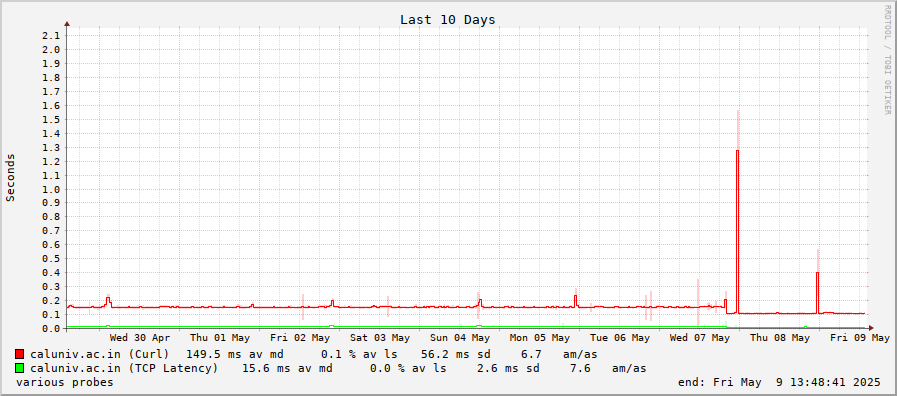This screenshot has width=897, height=396.
Task: Click the 'Sun 04 May' date label
Action: tap(460, 338)
